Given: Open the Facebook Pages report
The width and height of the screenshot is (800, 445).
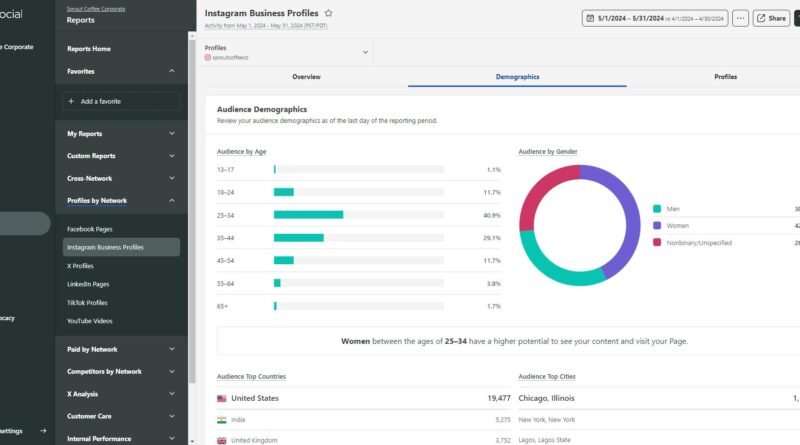Looking at the screenshot, I should coord(90,229).
